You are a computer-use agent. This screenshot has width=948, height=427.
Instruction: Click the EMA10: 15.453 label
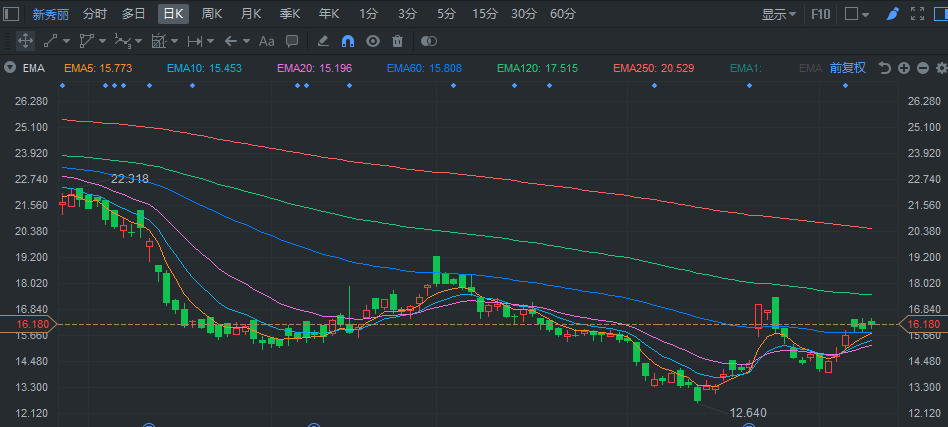point(204,68)
